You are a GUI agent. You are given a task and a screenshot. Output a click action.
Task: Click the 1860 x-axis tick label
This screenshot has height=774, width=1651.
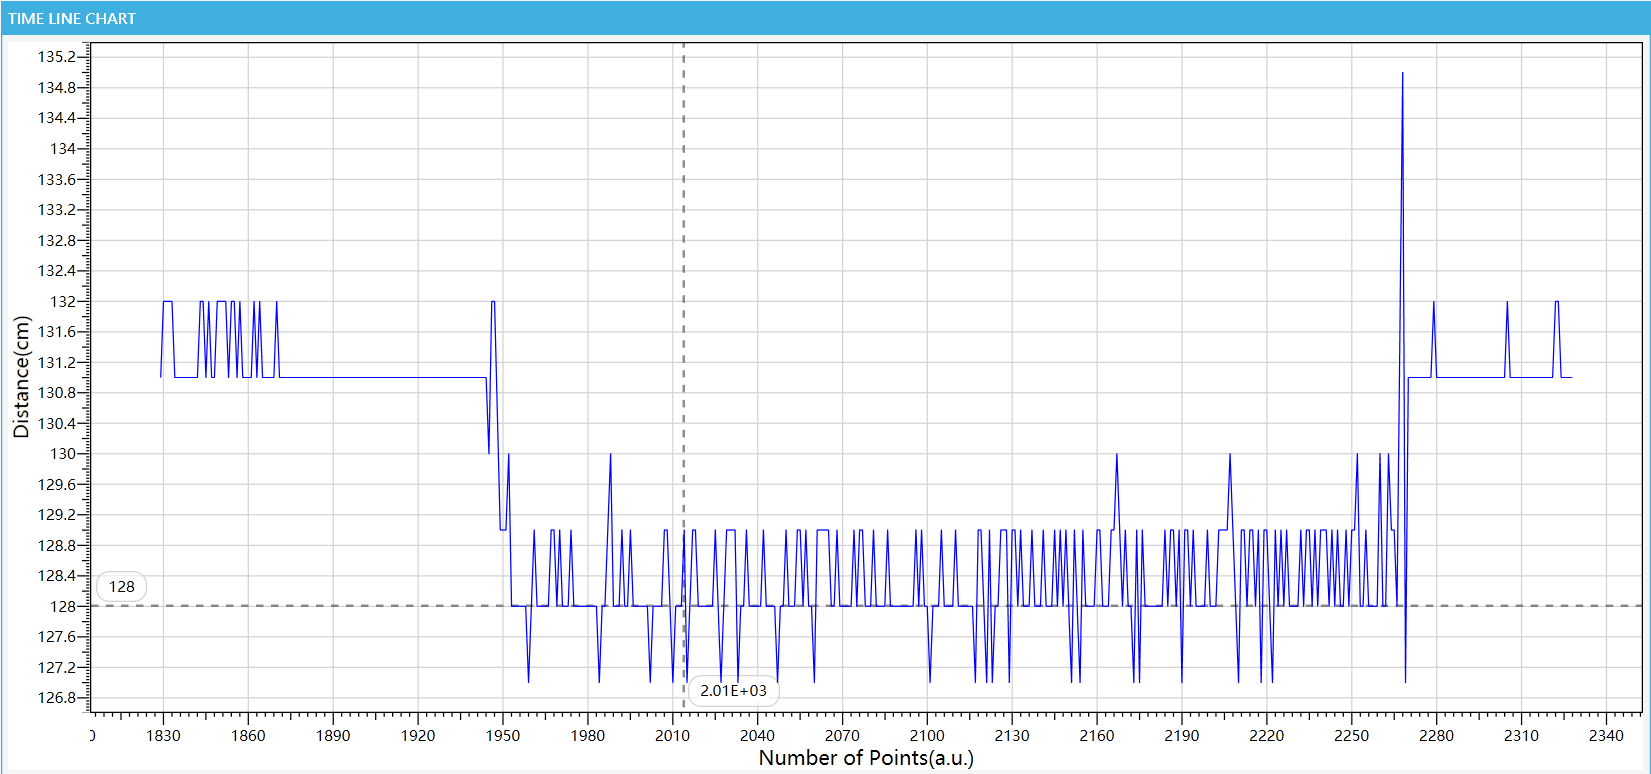coord(248,736)
